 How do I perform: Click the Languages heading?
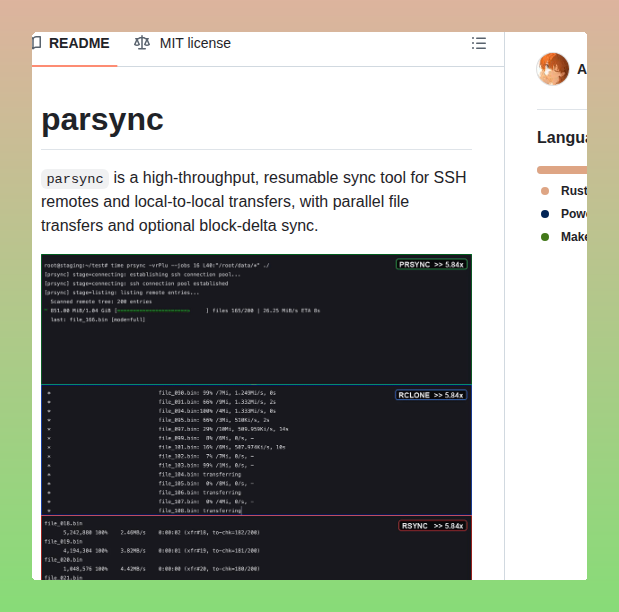pyautogui.click(x=562, y=137)
